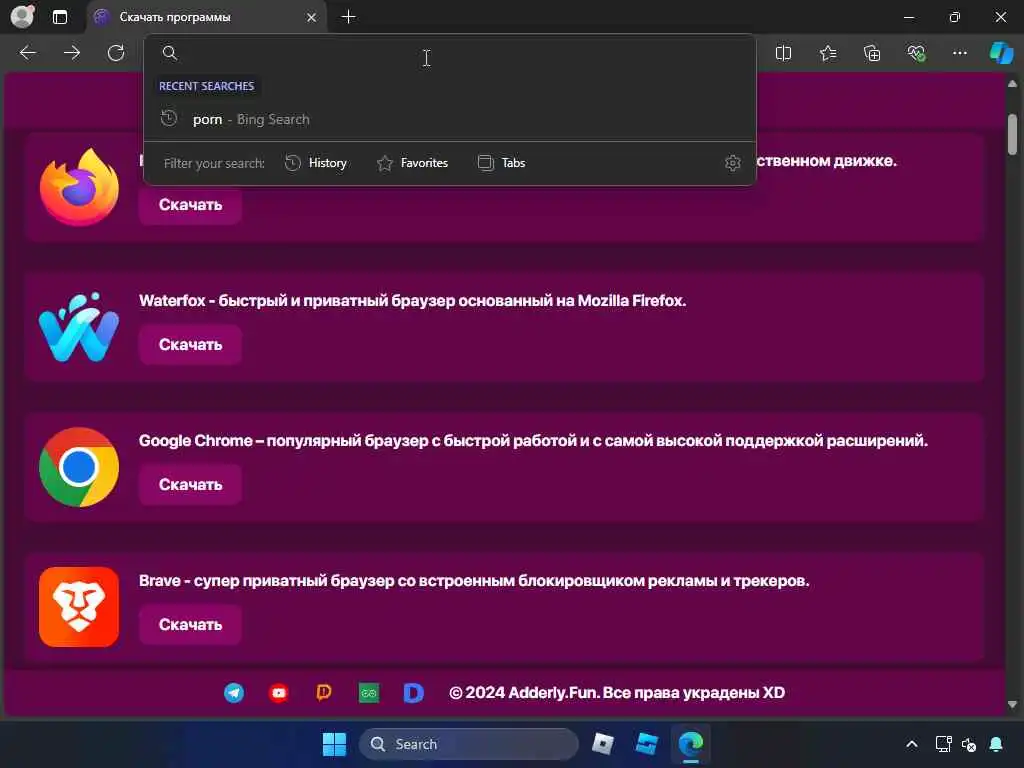Image resolution: width=1024 pixels, height=768 pixels.
Task: Close the Скачать программы tab
Action: [x=312, y=18]
